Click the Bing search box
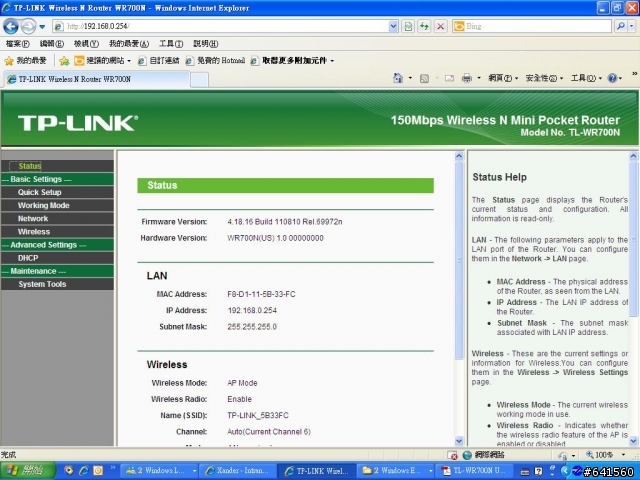The height and width of the screenshot is (480, 640). click(532, 27)
